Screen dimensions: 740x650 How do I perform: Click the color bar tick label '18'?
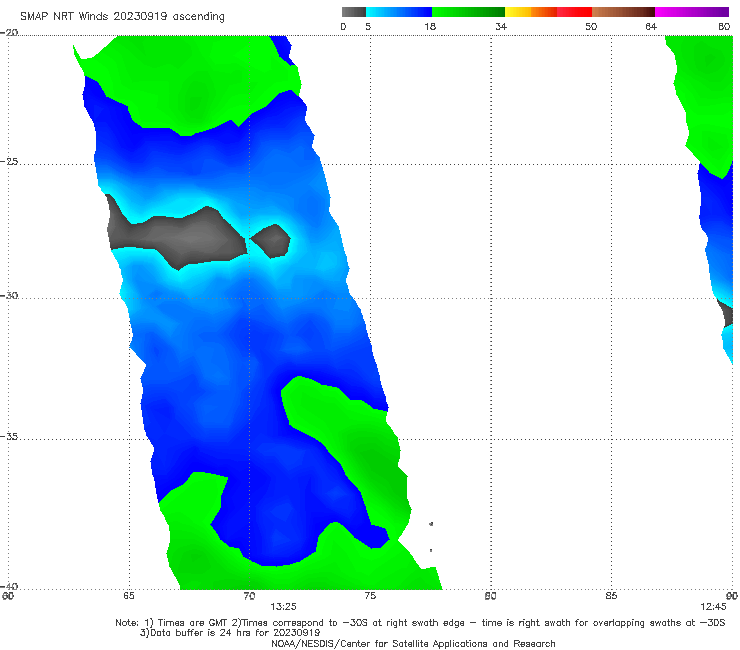[x=430, y=26]
